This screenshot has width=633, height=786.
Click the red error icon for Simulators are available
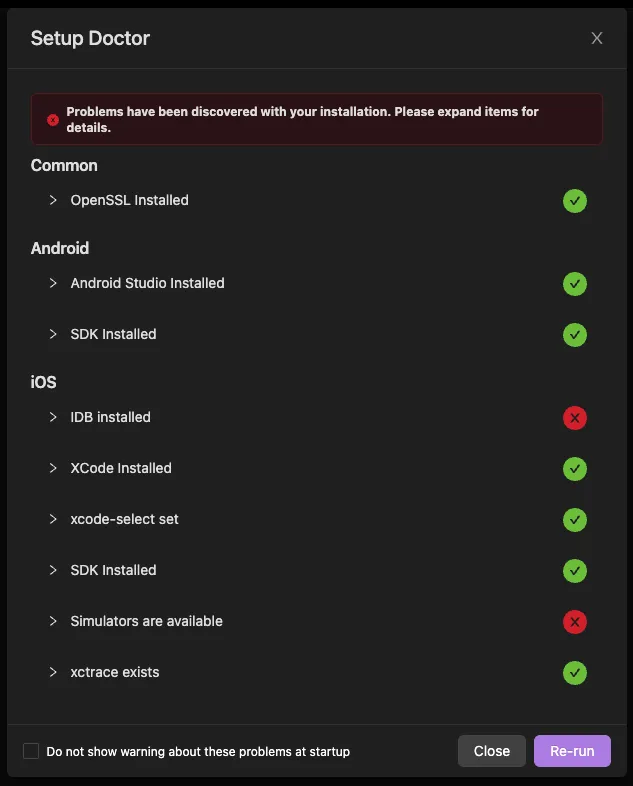coord(574,622)
